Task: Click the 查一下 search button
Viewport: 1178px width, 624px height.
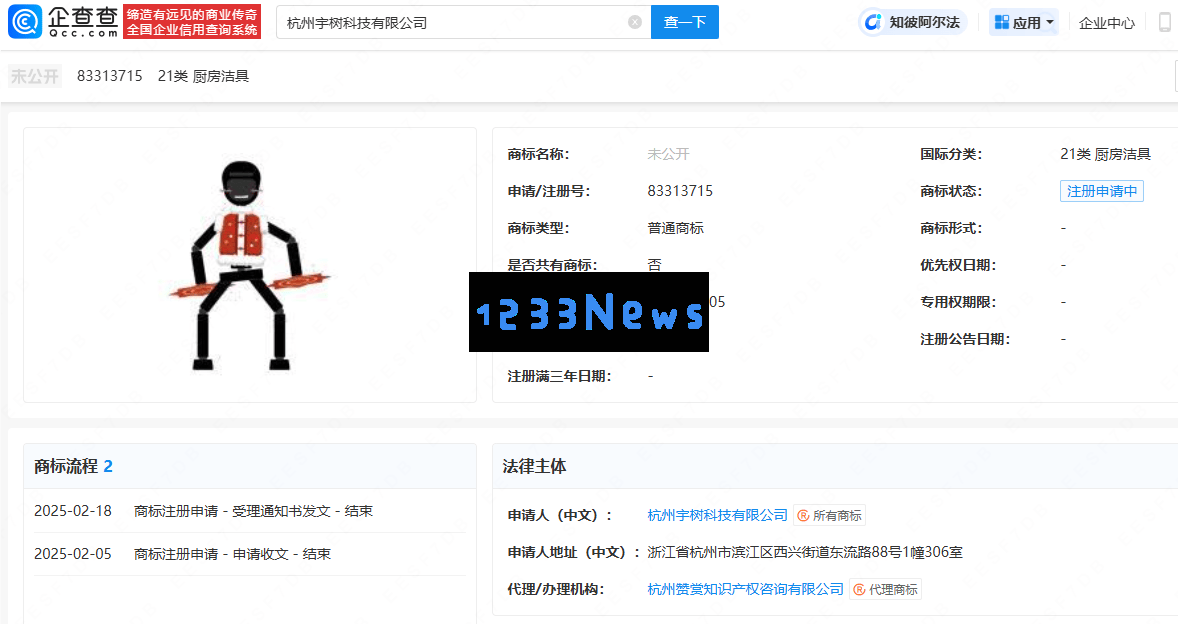Action: (684, 23)
